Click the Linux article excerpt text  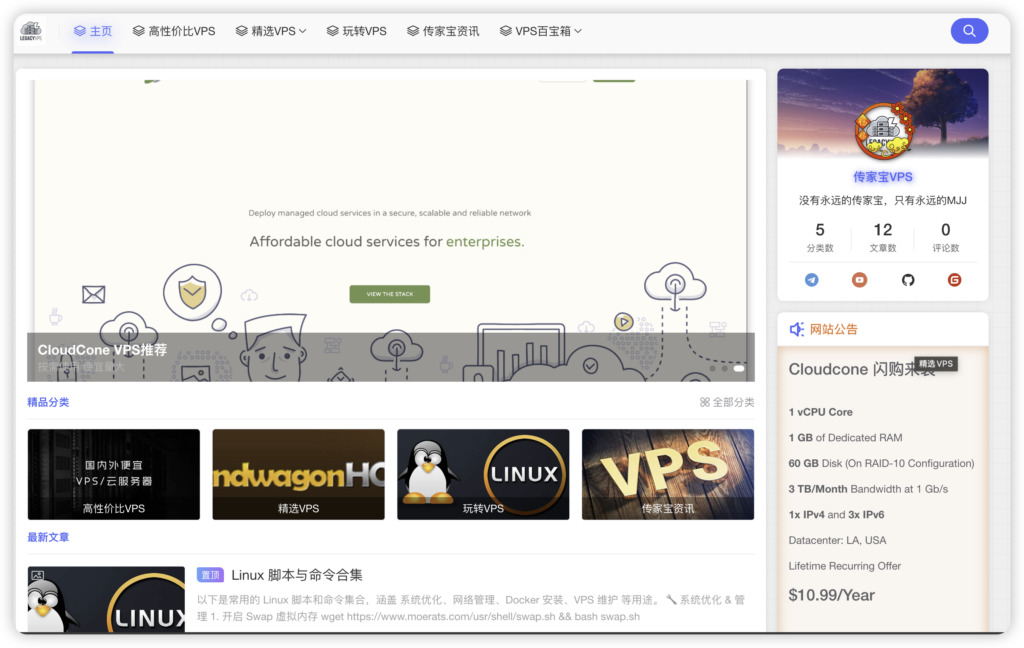[471, 608]
